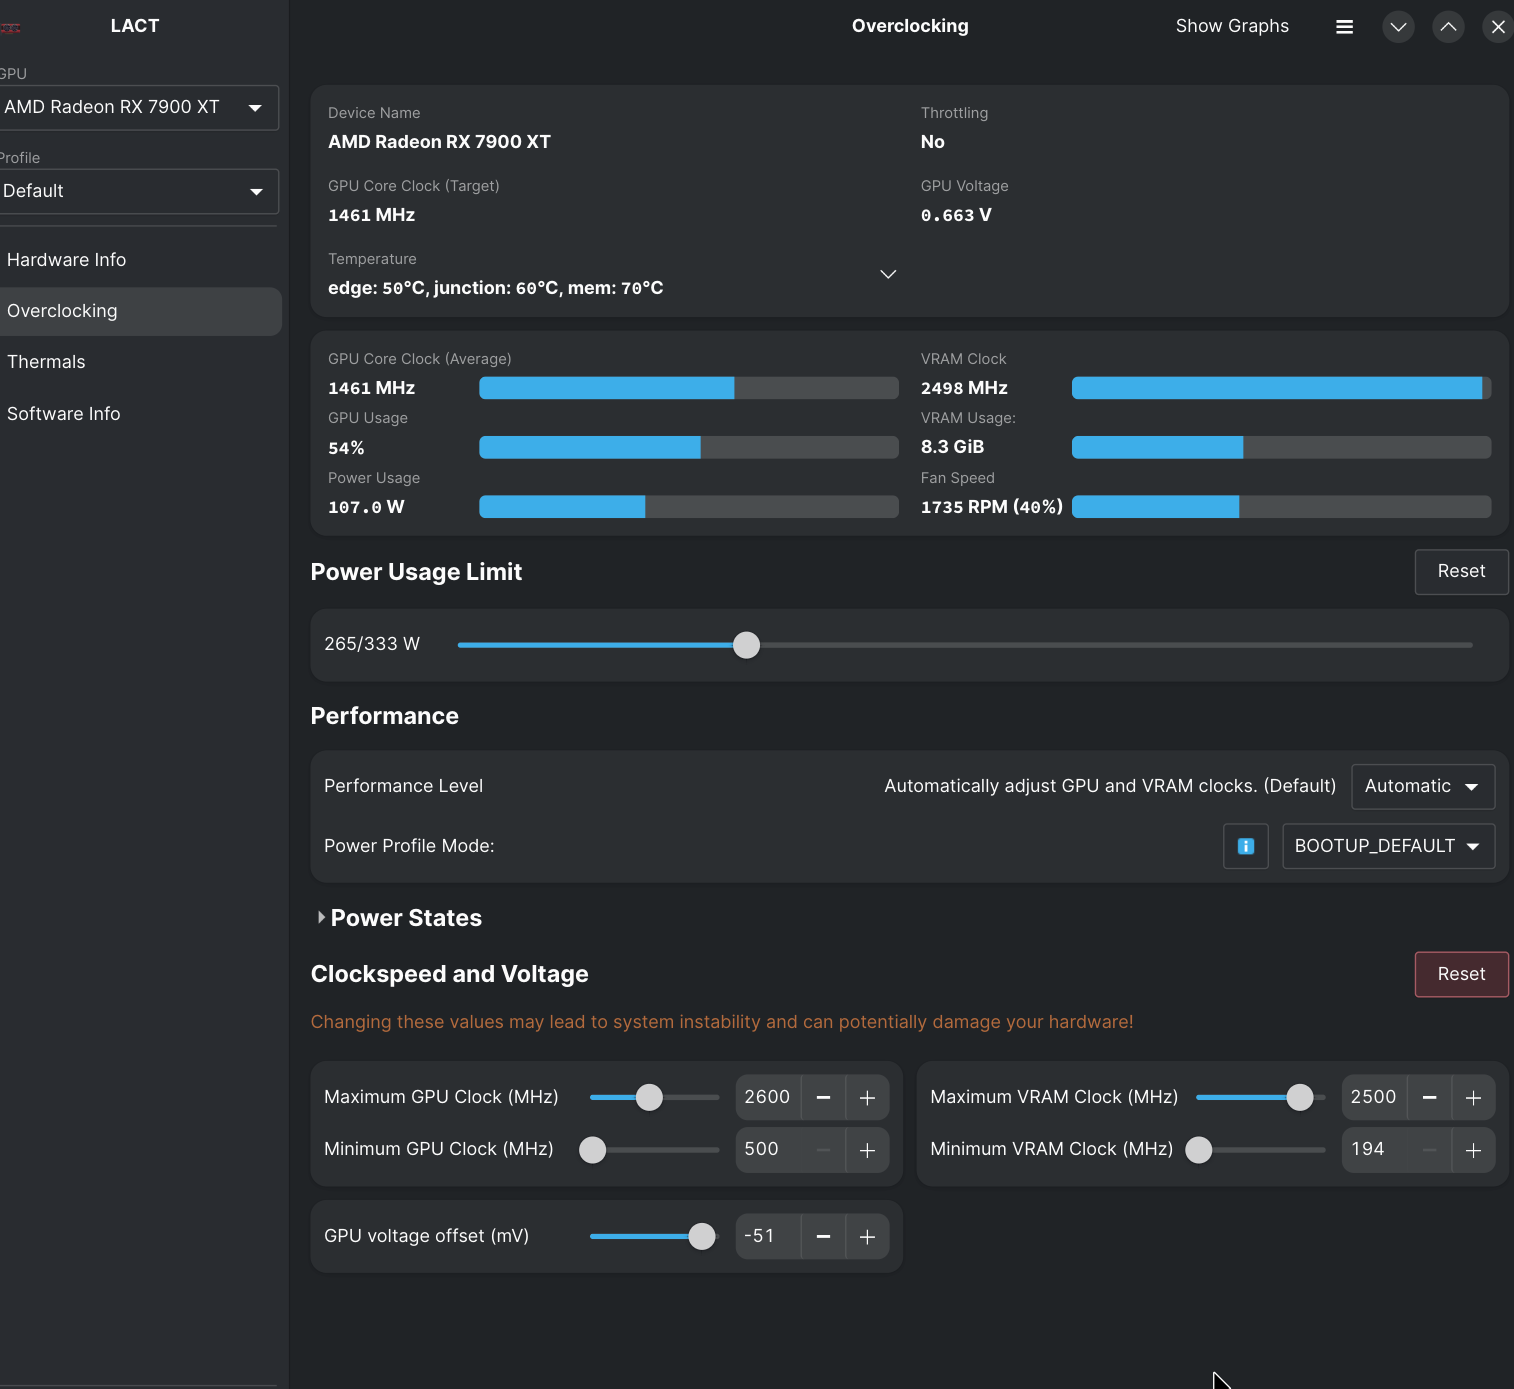The image size is (1514, 1389).
Task: Select the Overclocking sidebar item
Action: (140, 311)
